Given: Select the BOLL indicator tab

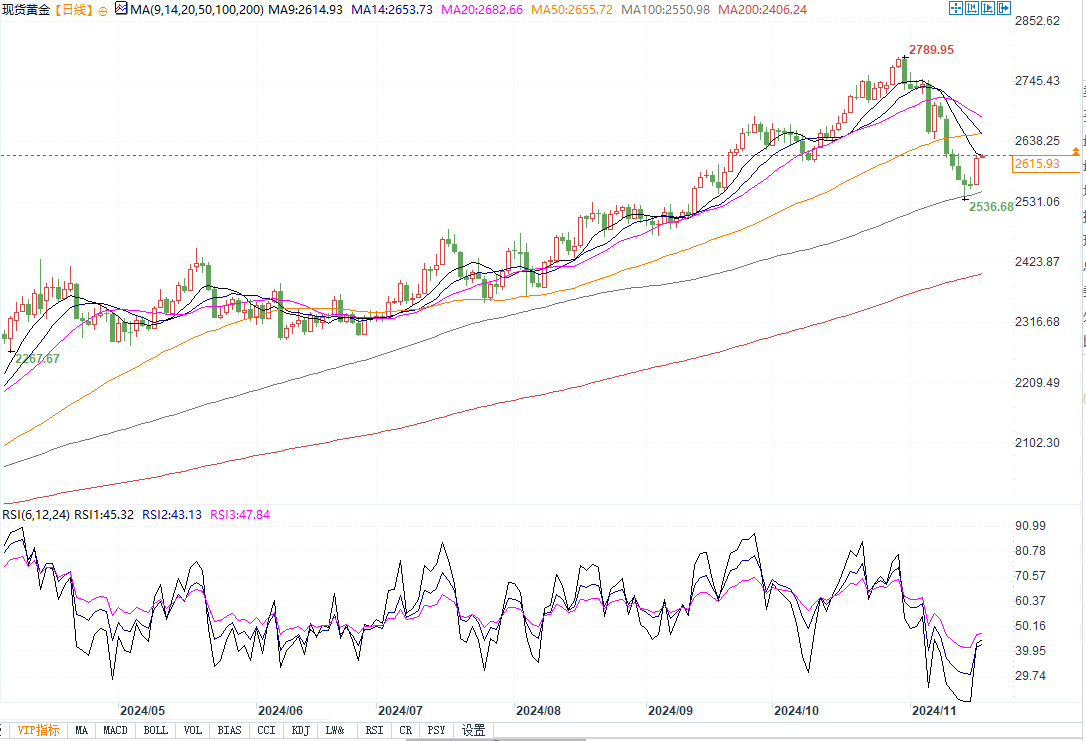Looking at the screenshot, I should point(156,731).
